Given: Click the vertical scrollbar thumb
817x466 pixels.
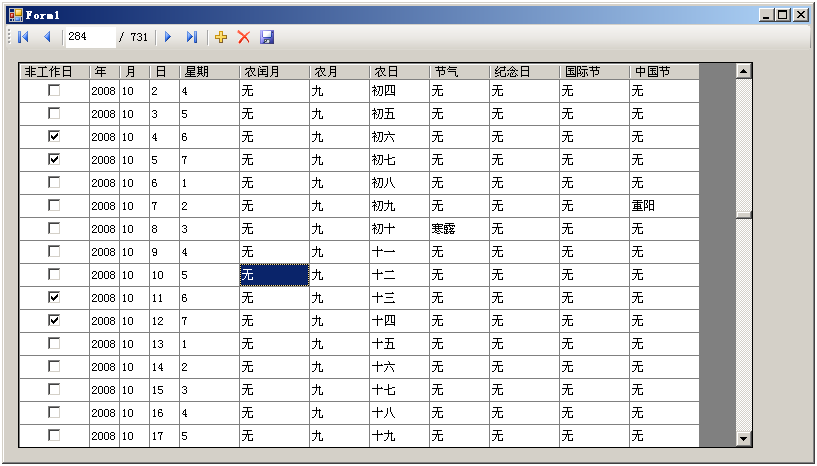Looking at the screenshot, I should [x=744, y=215].
